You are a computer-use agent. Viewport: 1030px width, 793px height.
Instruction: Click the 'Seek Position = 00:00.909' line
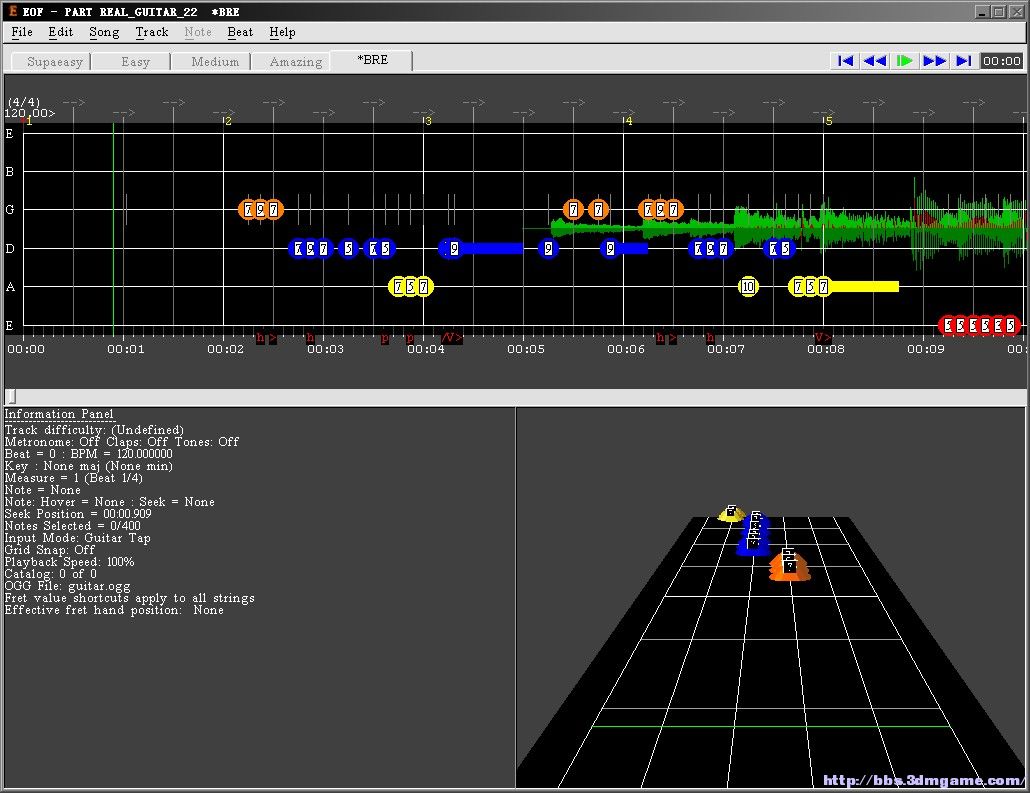pos(78,514)
